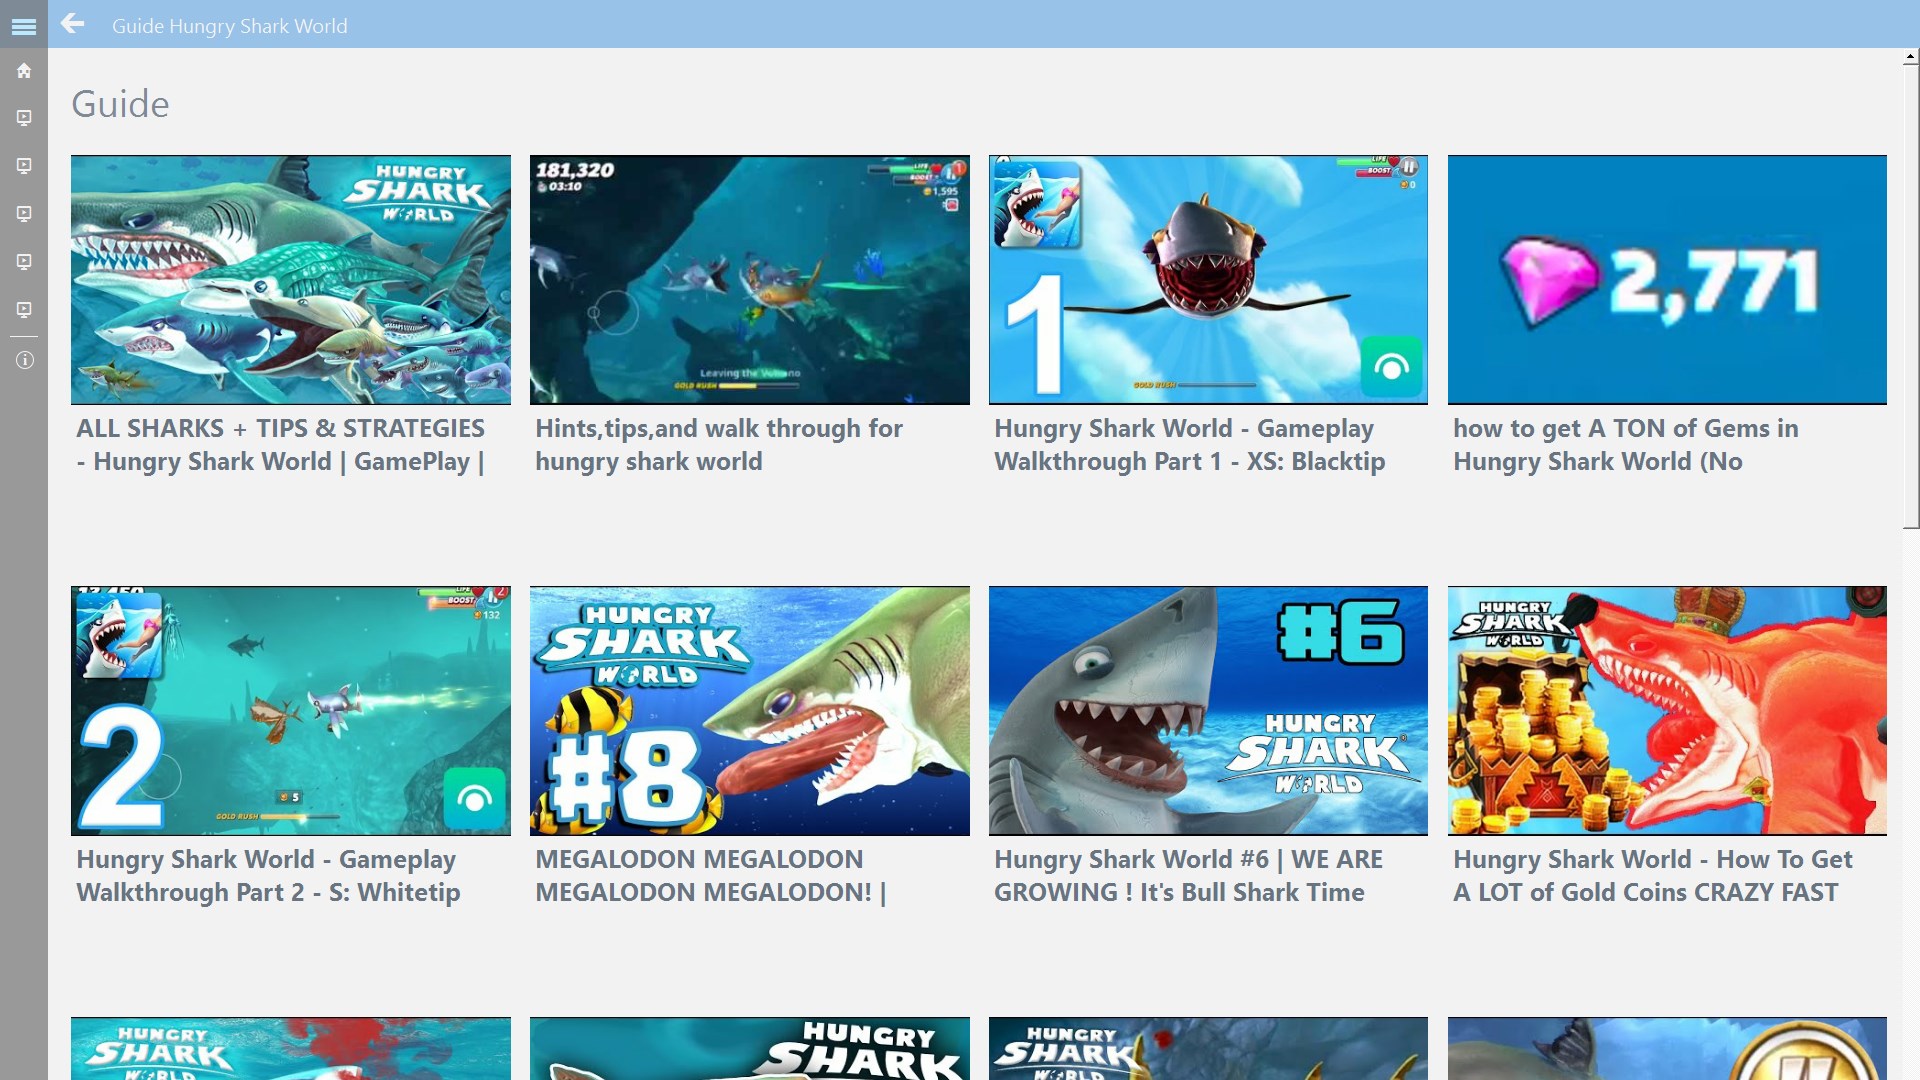
Task: Open the first video section sidebar icon
Action: click(24, 118)
